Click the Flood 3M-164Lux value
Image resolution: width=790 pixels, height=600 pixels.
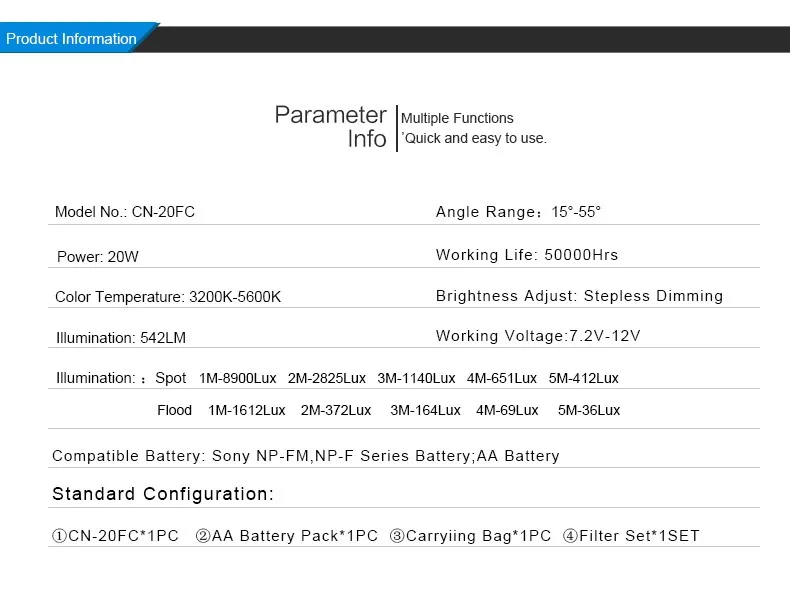pos(425,410)
